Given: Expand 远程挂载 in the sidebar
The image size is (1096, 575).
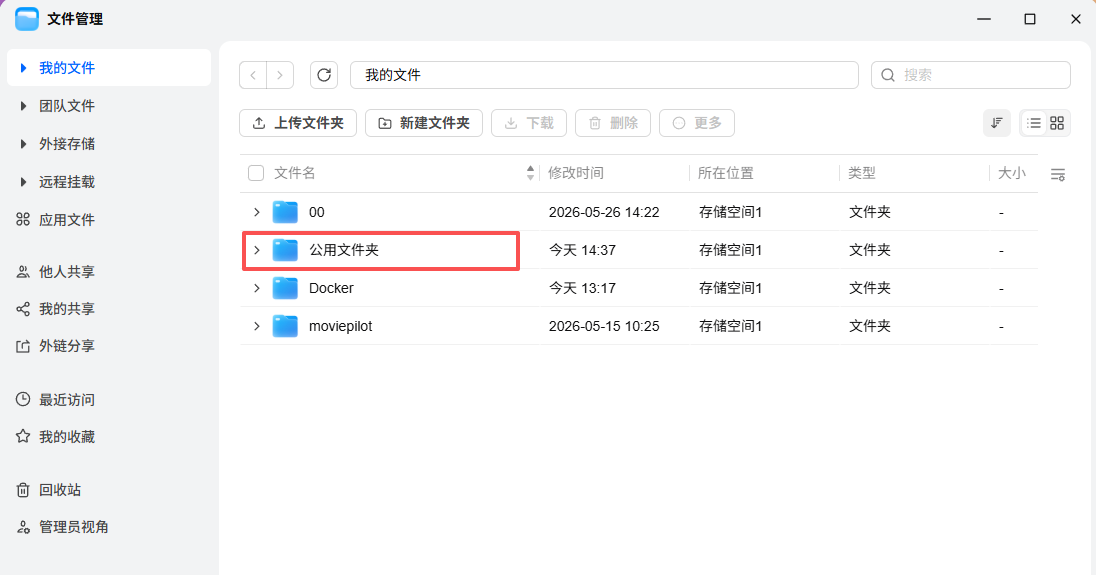Looking at the screenshot, I should pyautogui.click(x=23, y=182).
